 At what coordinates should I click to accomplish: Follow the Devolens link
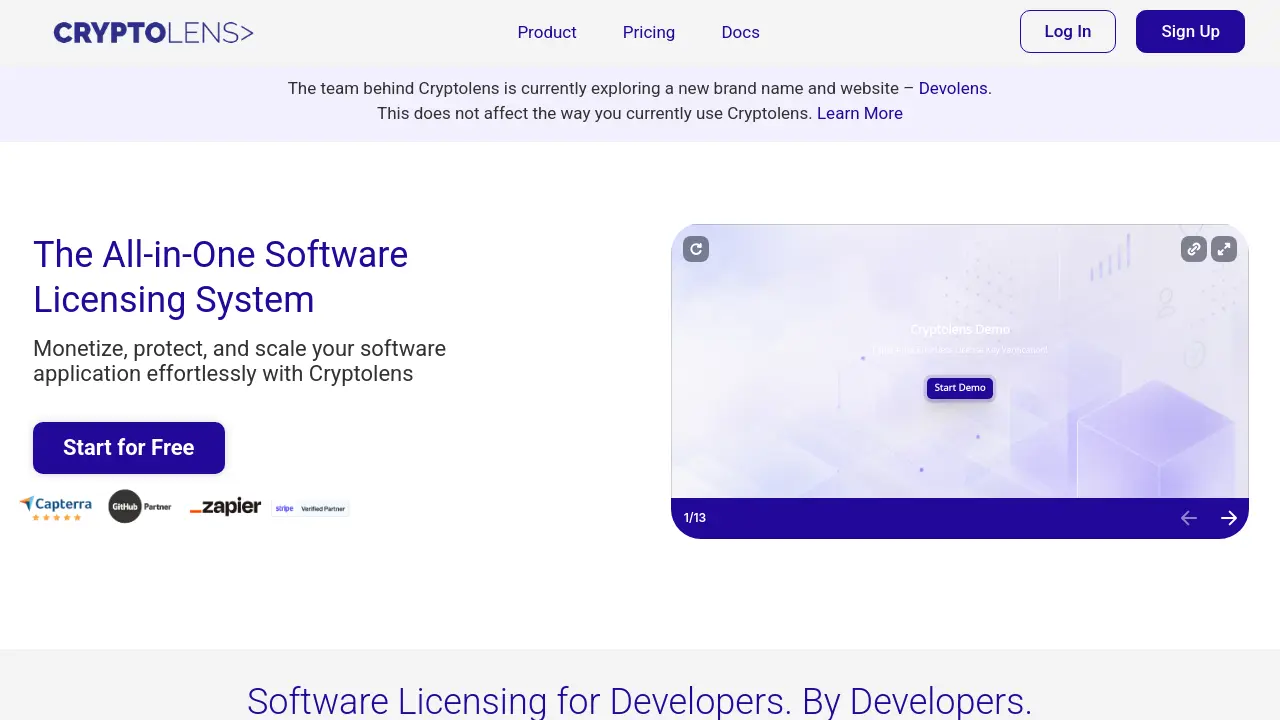pos(953,88)
